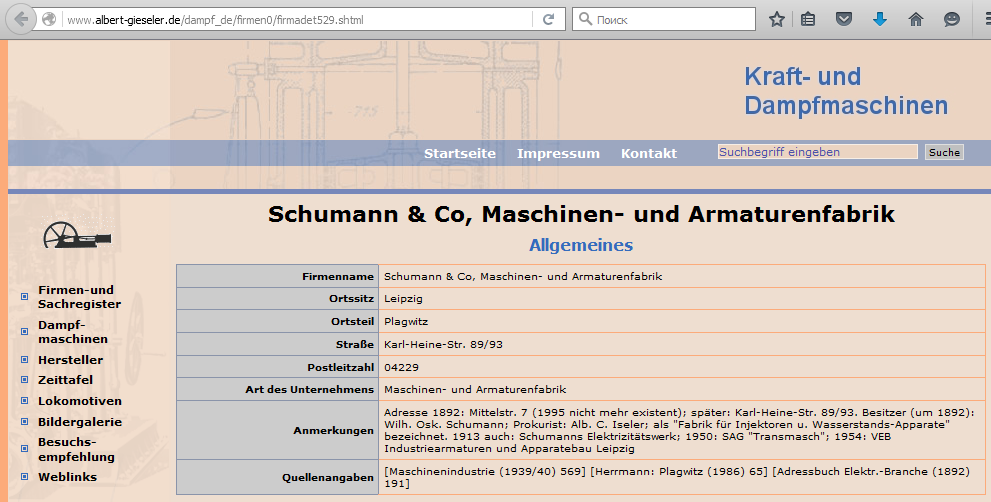Open Kontakt in the navigation bar

(648, 154)
